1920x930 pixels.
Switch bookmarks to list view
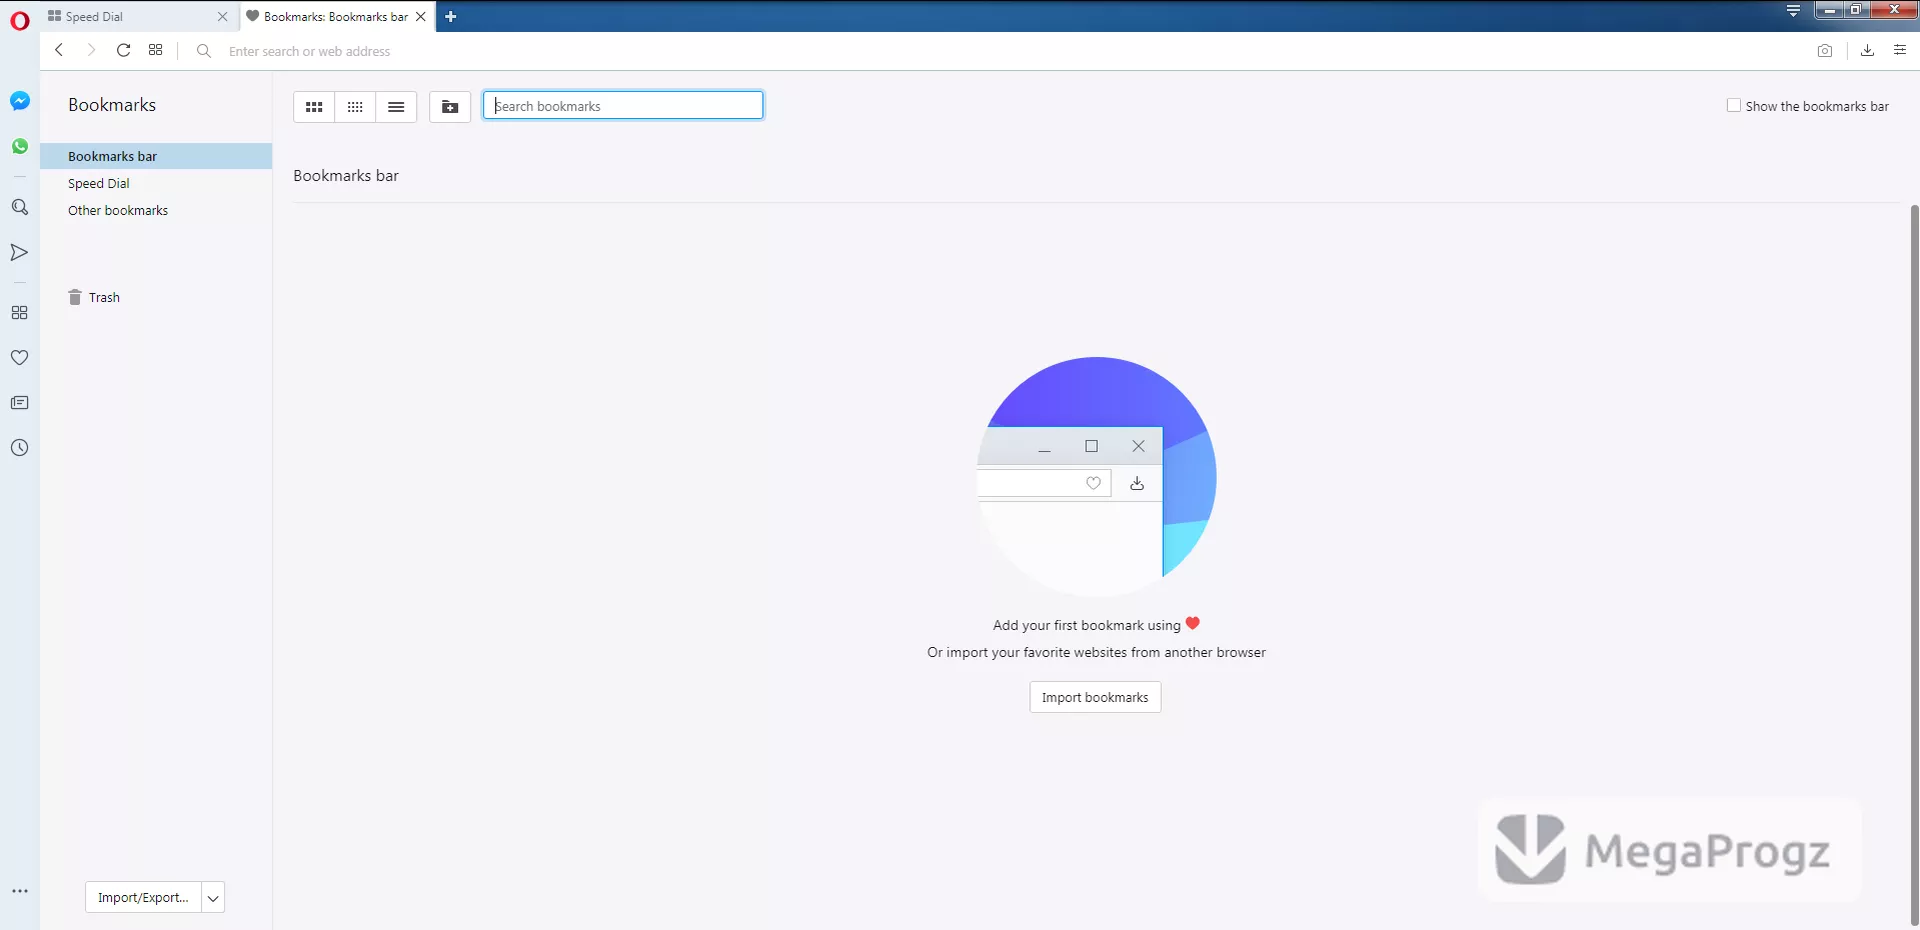[x=396, y=107]
